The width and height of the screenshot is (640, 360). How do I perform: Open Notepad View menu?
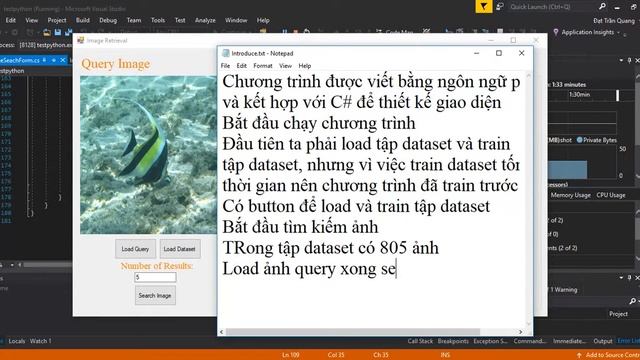click(x=285, y=65)
